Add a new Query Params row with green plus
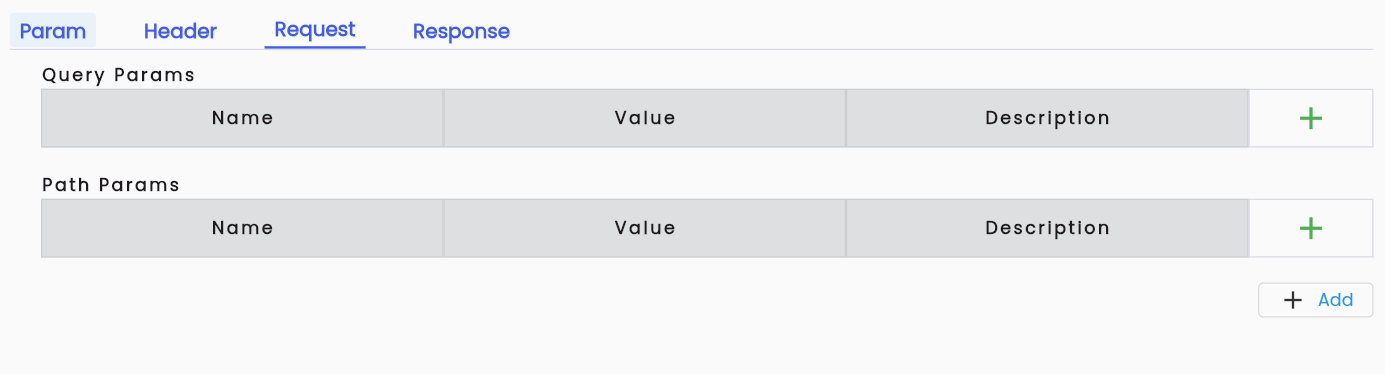Screen dimensions: 1385x374 tap(1310, 118)
